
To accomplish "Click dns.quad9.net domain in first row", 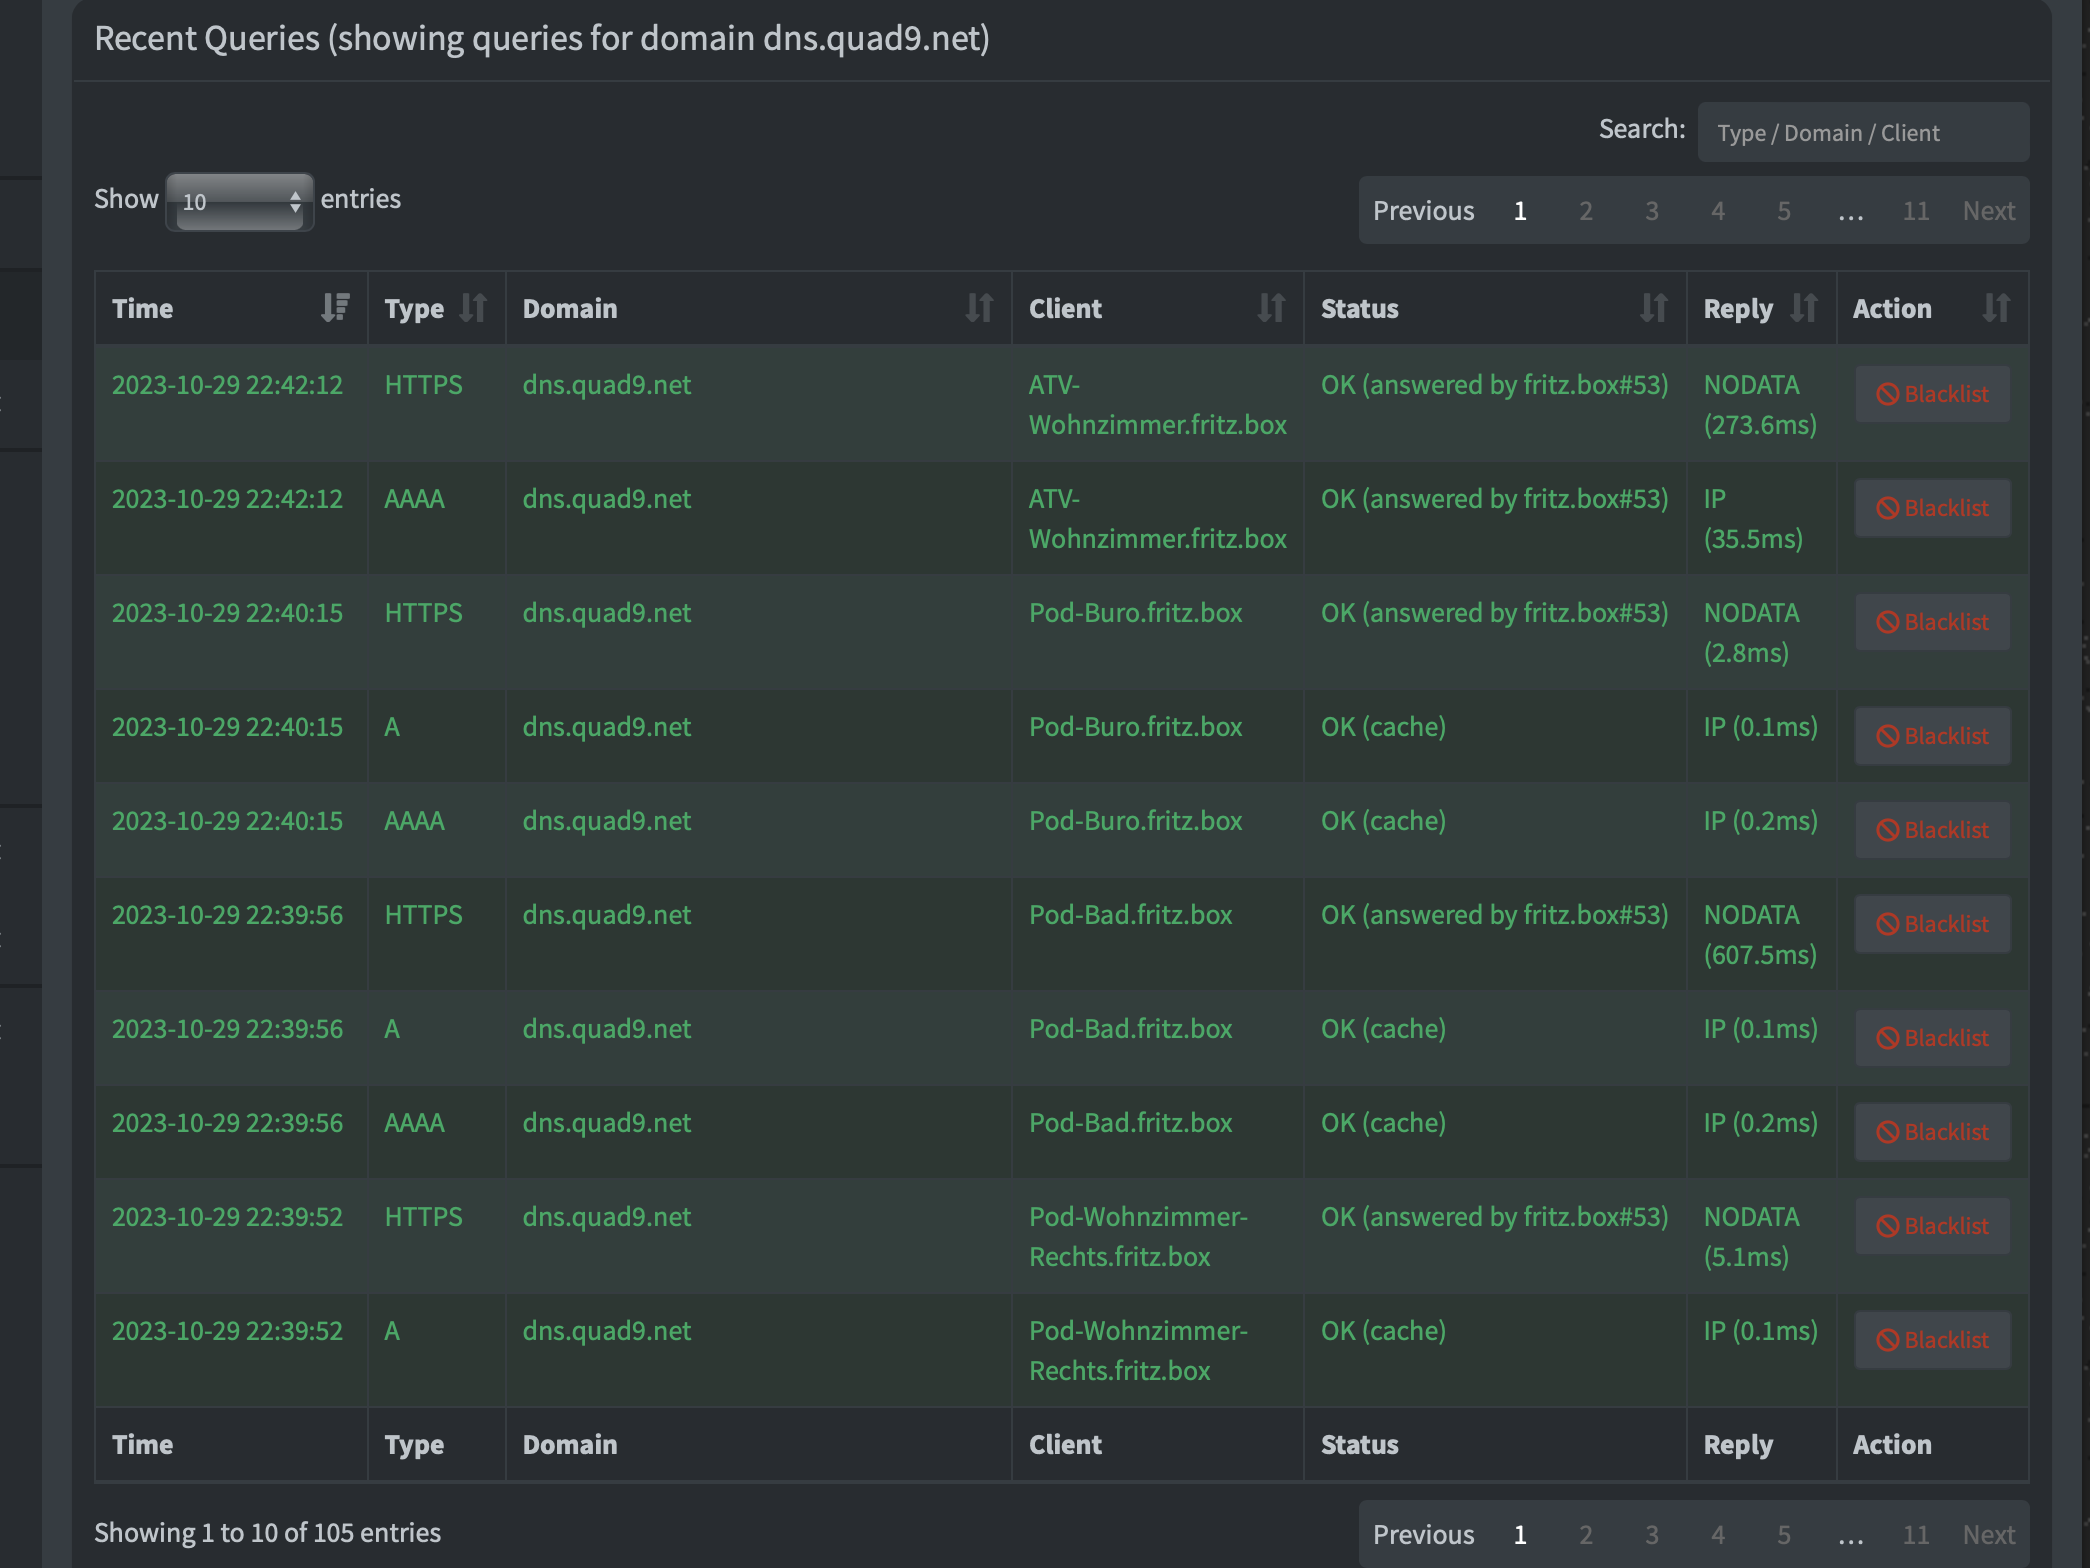I will click(x=606, y=385).
